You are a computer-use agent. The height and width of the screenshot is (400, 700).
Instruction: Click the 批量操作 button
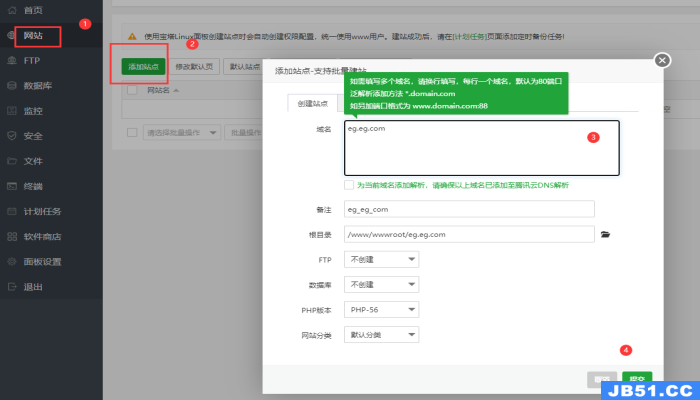[x=245, y=133]
